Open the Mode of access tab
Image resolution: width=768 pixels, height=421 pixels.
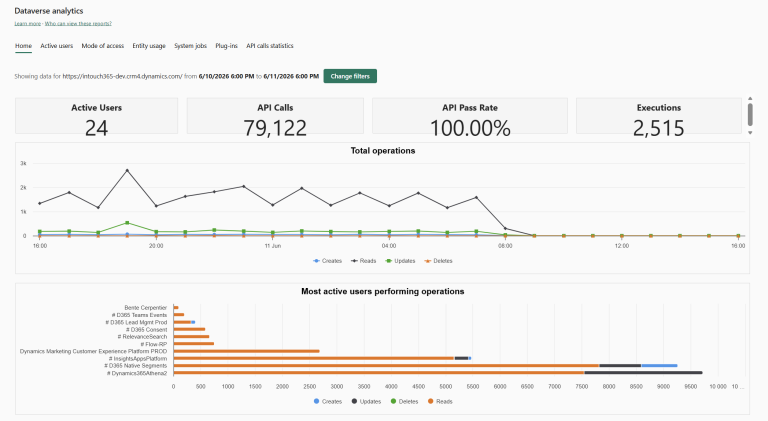(x=102, y=46)
